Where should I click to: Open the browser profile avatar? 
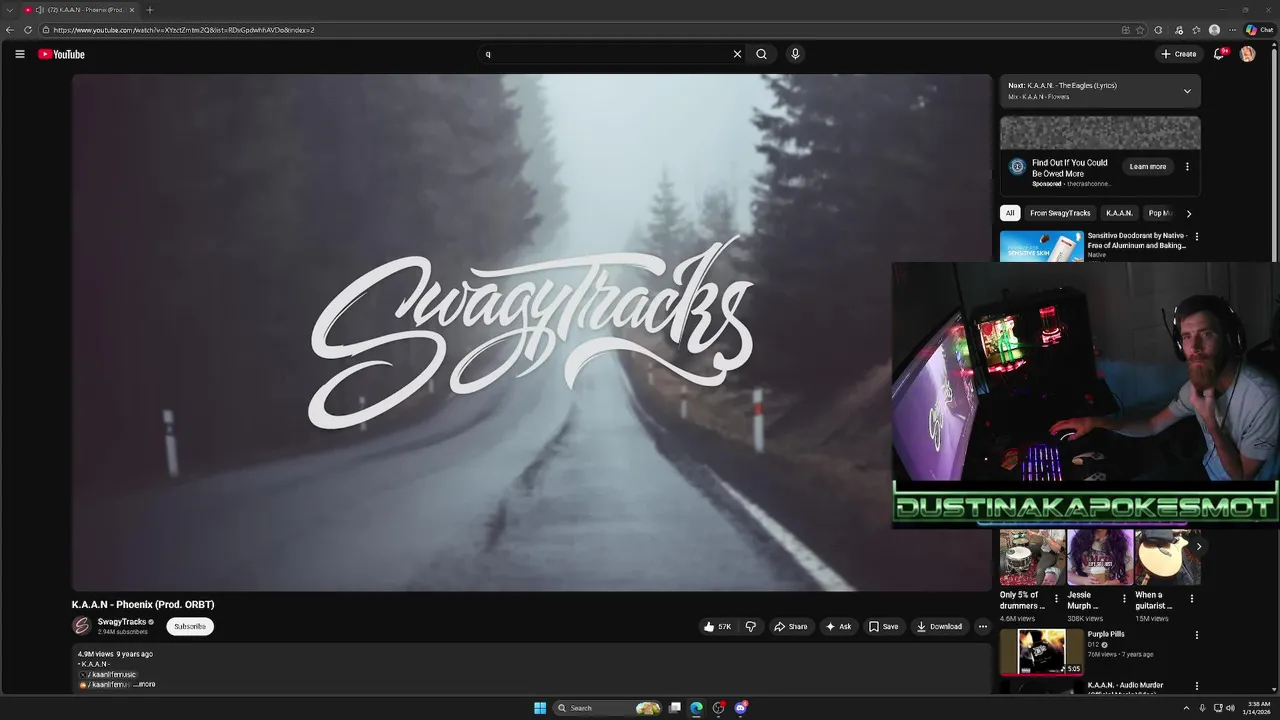(x=1214, y=30)
